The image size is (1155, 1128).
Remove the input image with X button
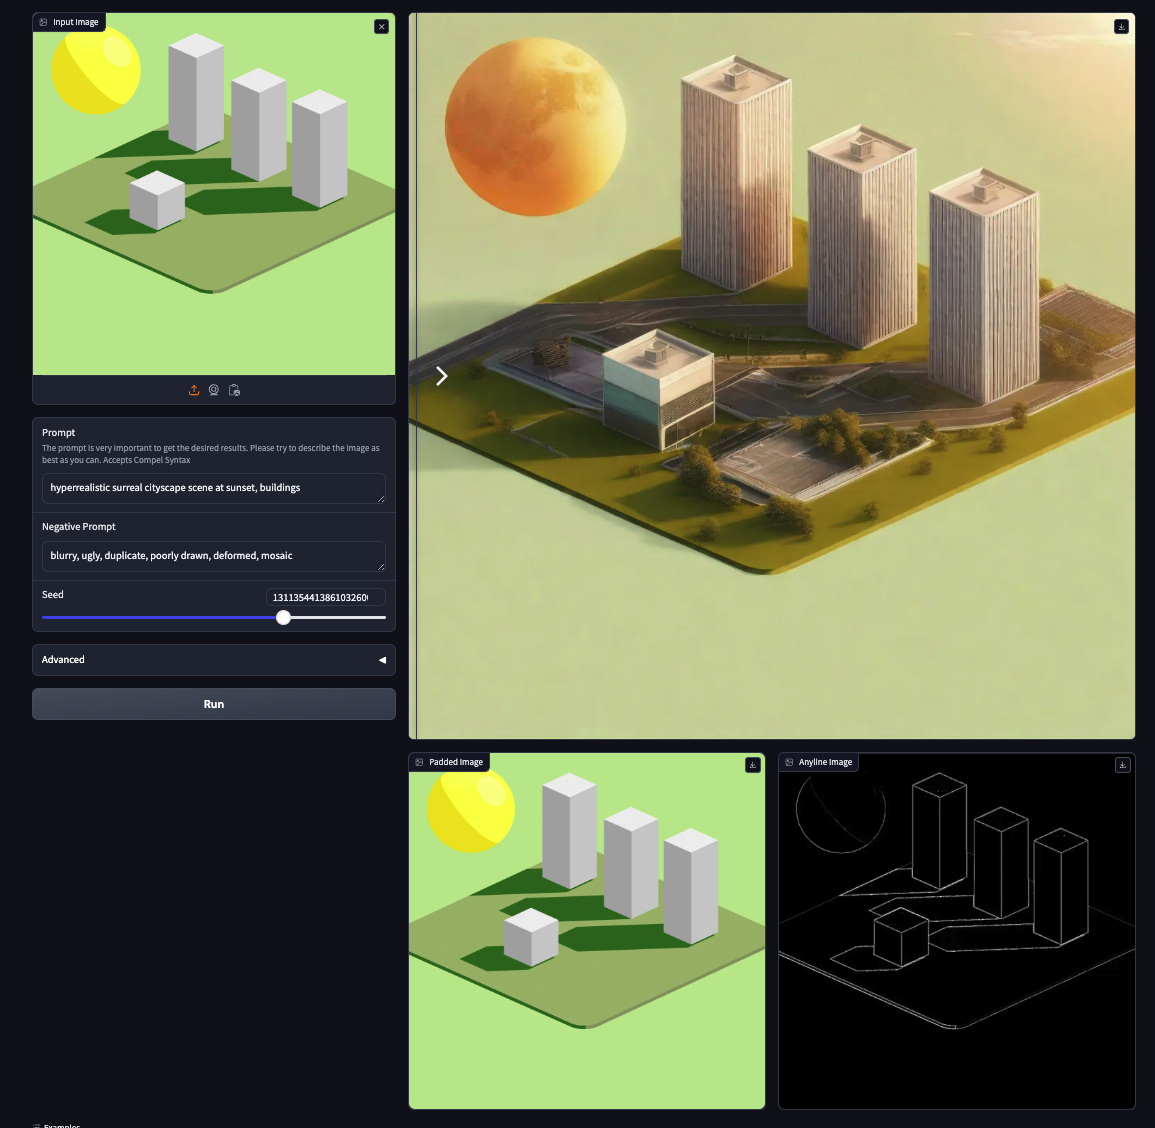(381, 27)
